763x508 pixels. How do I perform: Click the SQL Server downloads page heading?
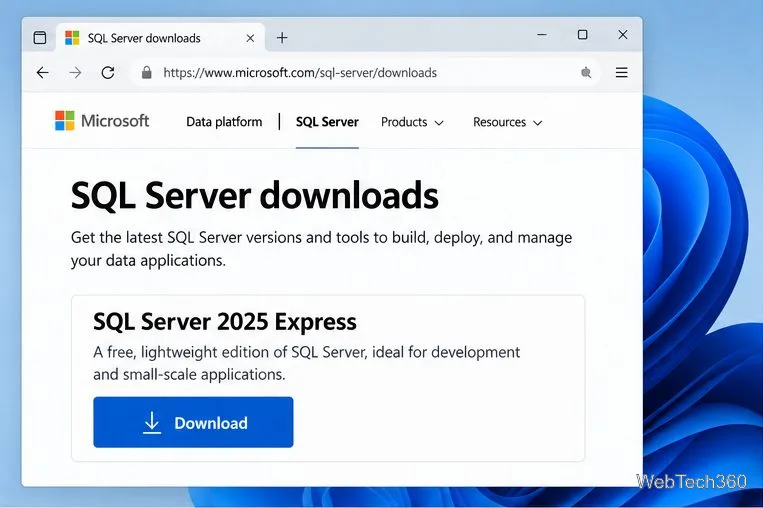(x=254, y=196)
